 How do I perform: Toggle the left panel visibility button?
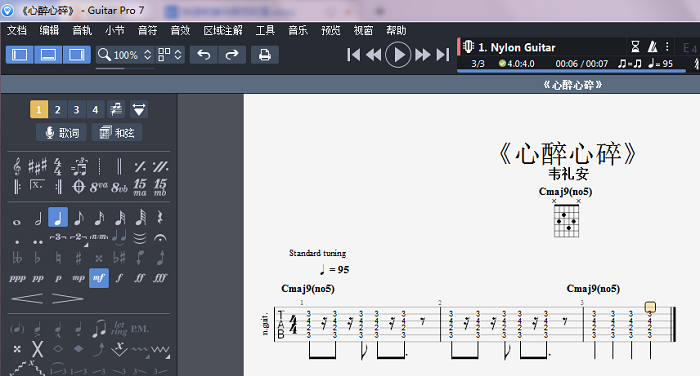click(x=20, y=55)
